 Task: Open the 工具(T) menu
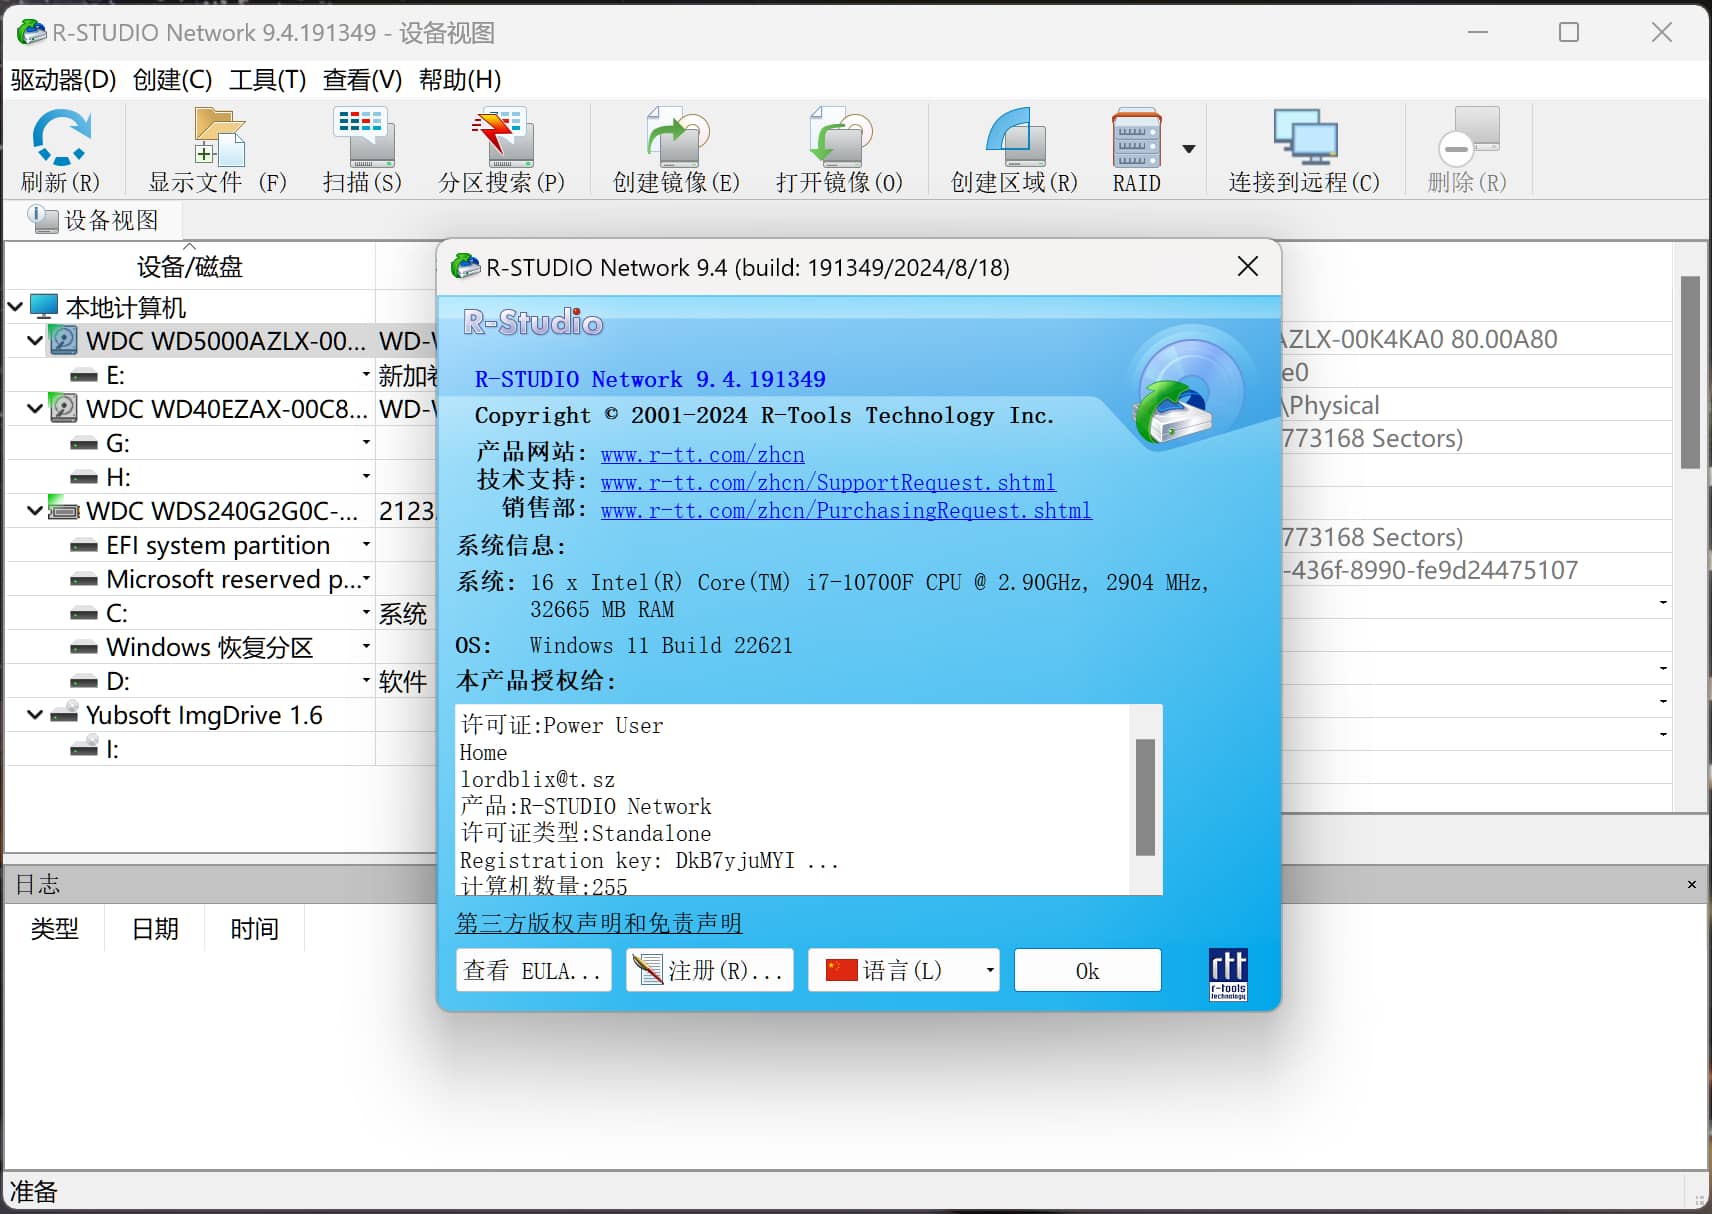pyautogui.click(x=265, y=80)
